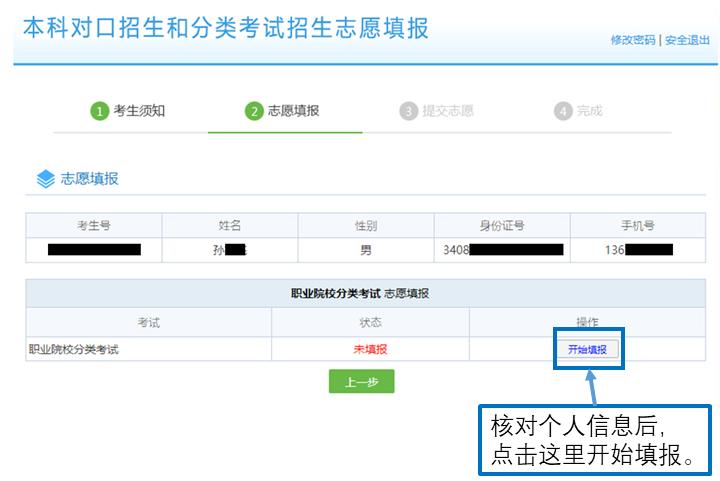The height and width of the screenshot is (481, 720).
Task: Click the 考生号 column header
Action: (x=94, y=225)
